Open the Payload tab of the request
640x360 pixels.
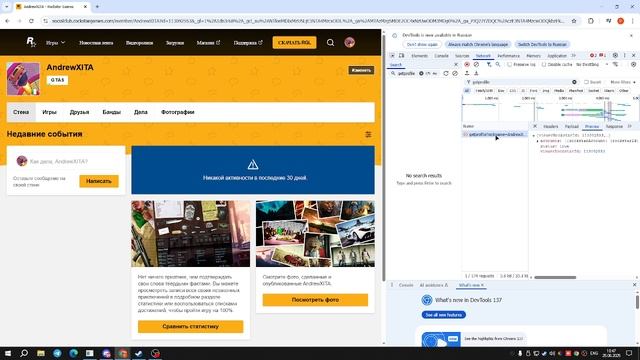coord(571,127)
